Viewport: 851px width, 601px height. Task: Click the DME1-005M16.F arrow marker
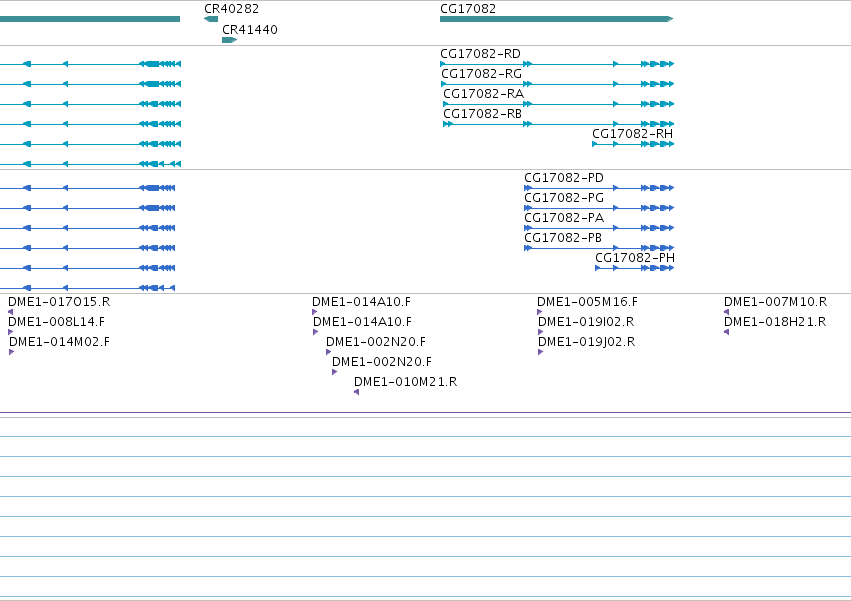point(539,312)
